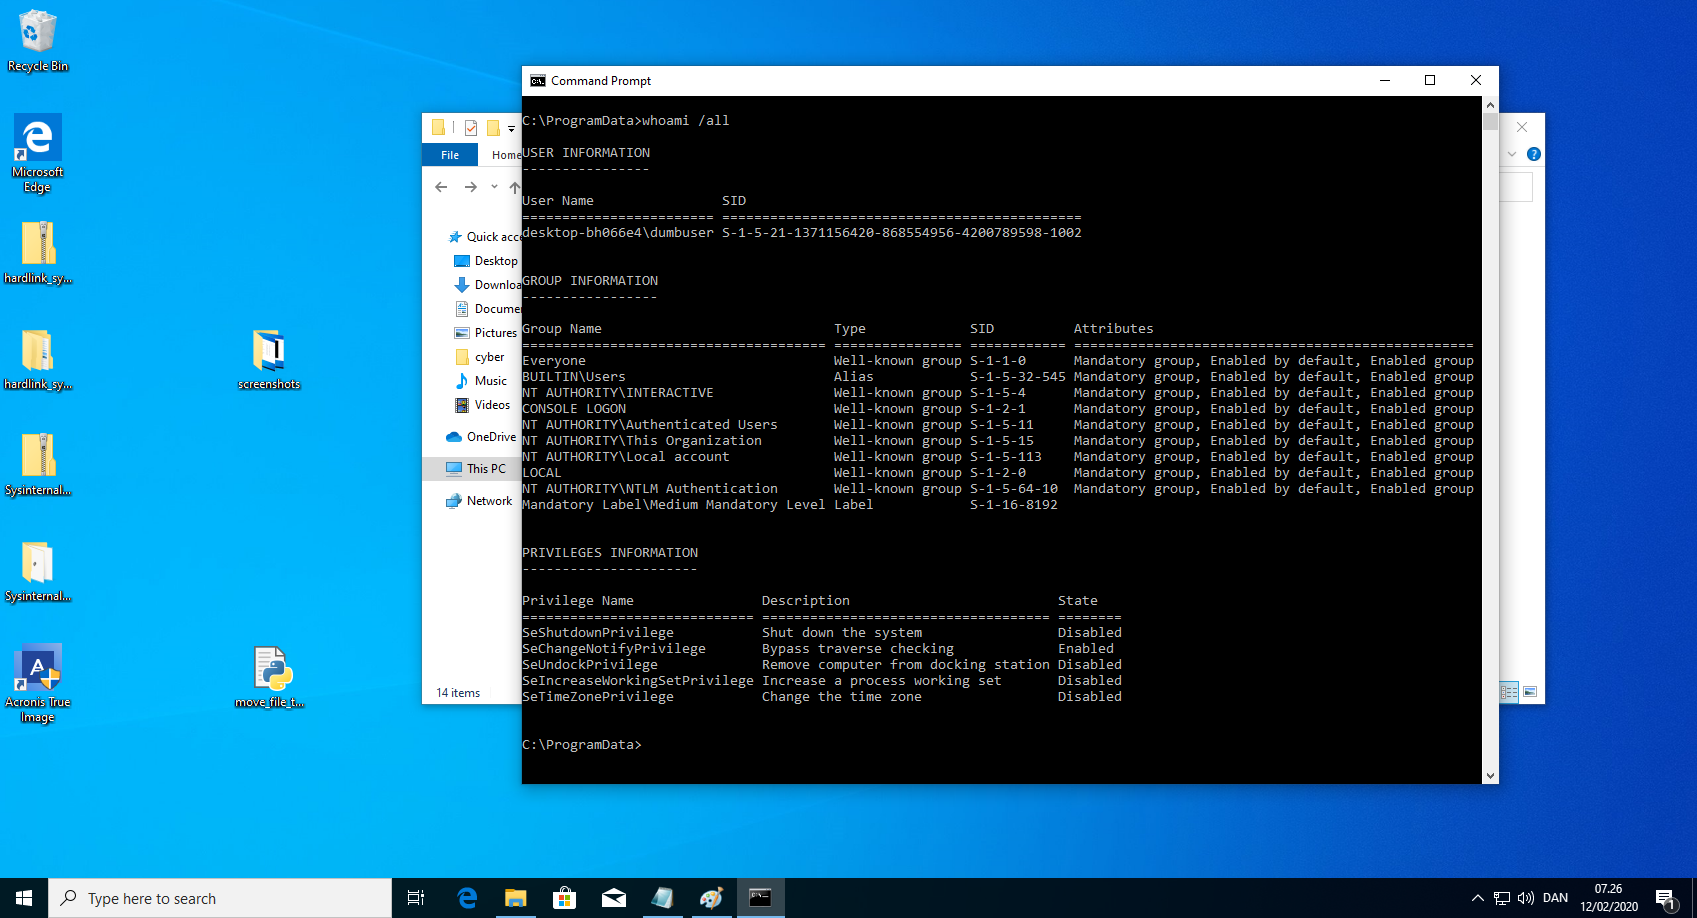Screen dimensions: 1697x918
Task: Toggle the properties checkmark quick access button
Action: [x=470, y=128]
